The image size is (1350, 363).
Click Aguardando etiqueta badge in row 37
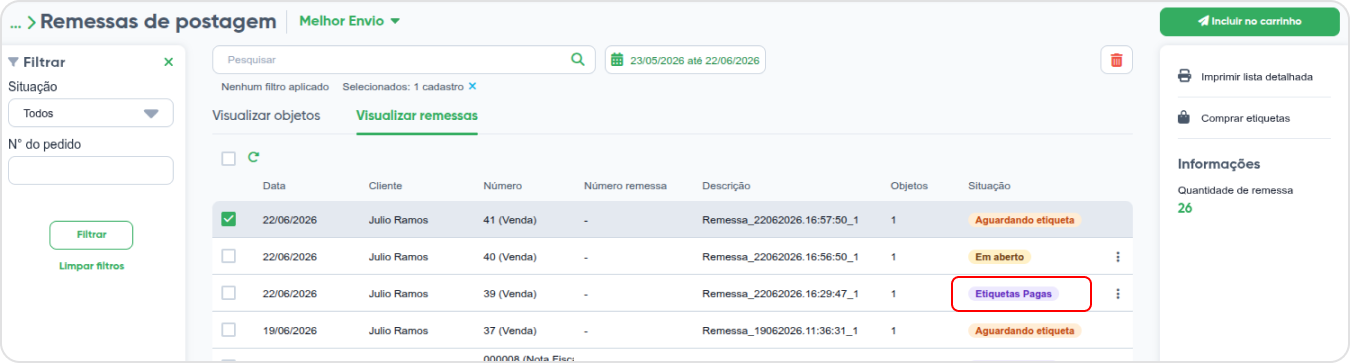tap(1024, 330)
